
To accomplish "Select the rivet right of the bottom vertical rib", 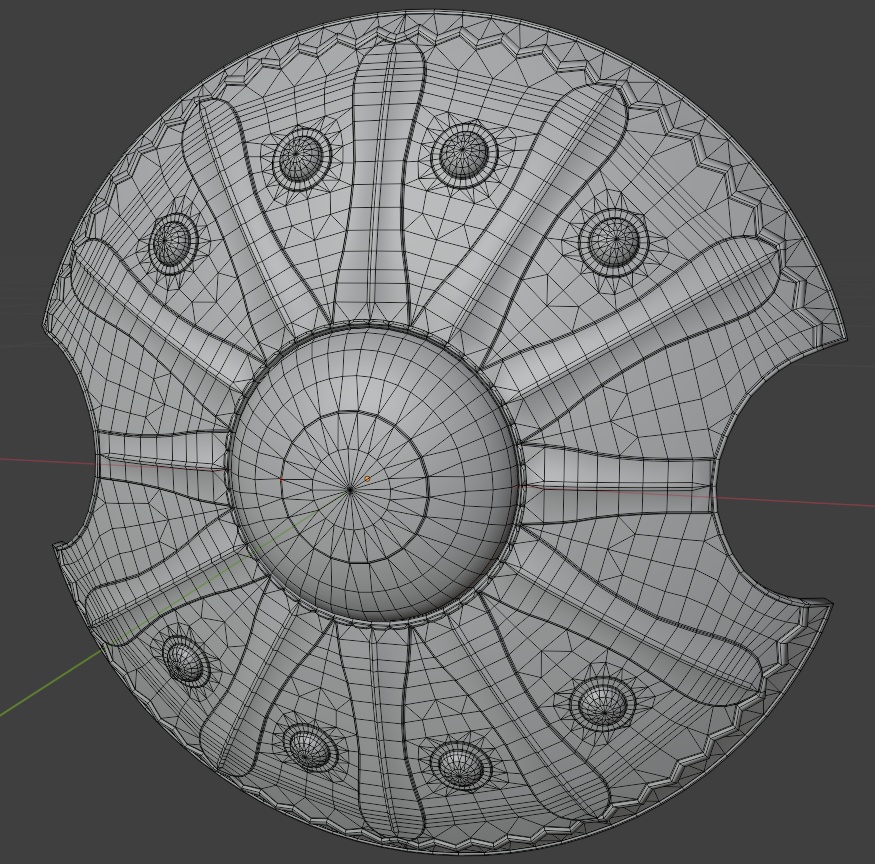I will [x=463, y=766].
